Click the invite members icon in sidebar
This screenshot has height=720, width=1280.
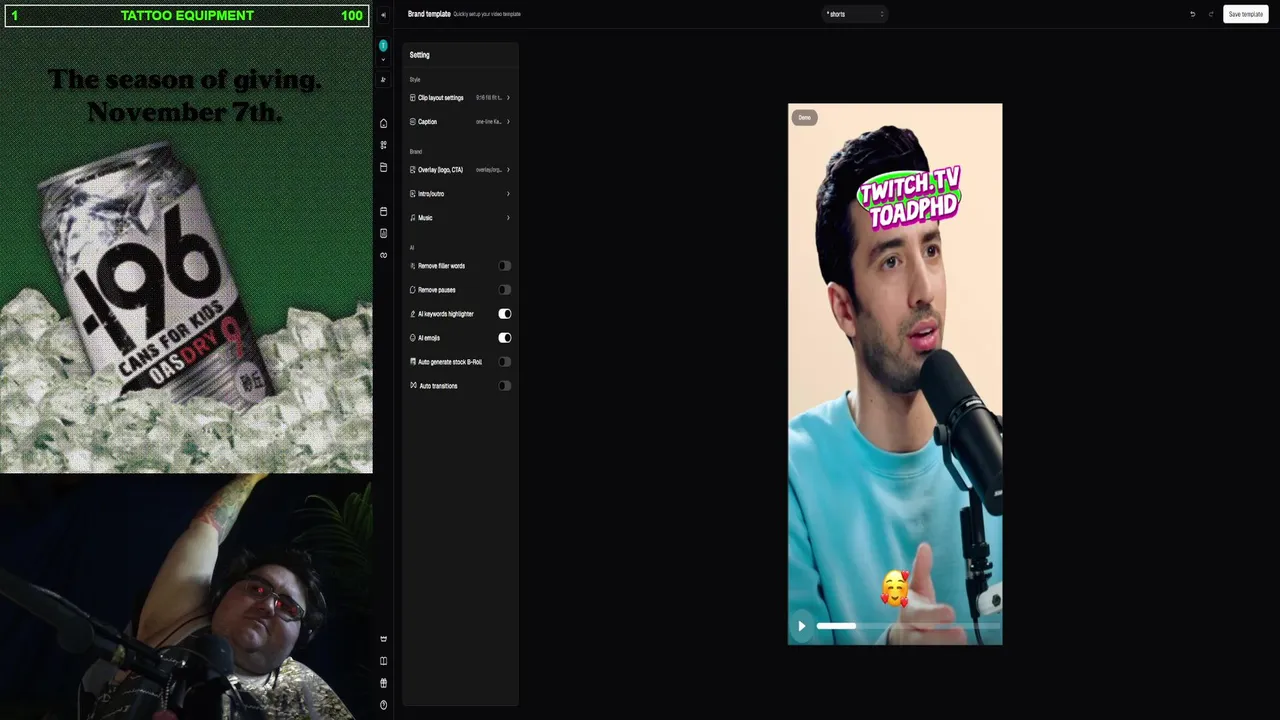point(383,80)
